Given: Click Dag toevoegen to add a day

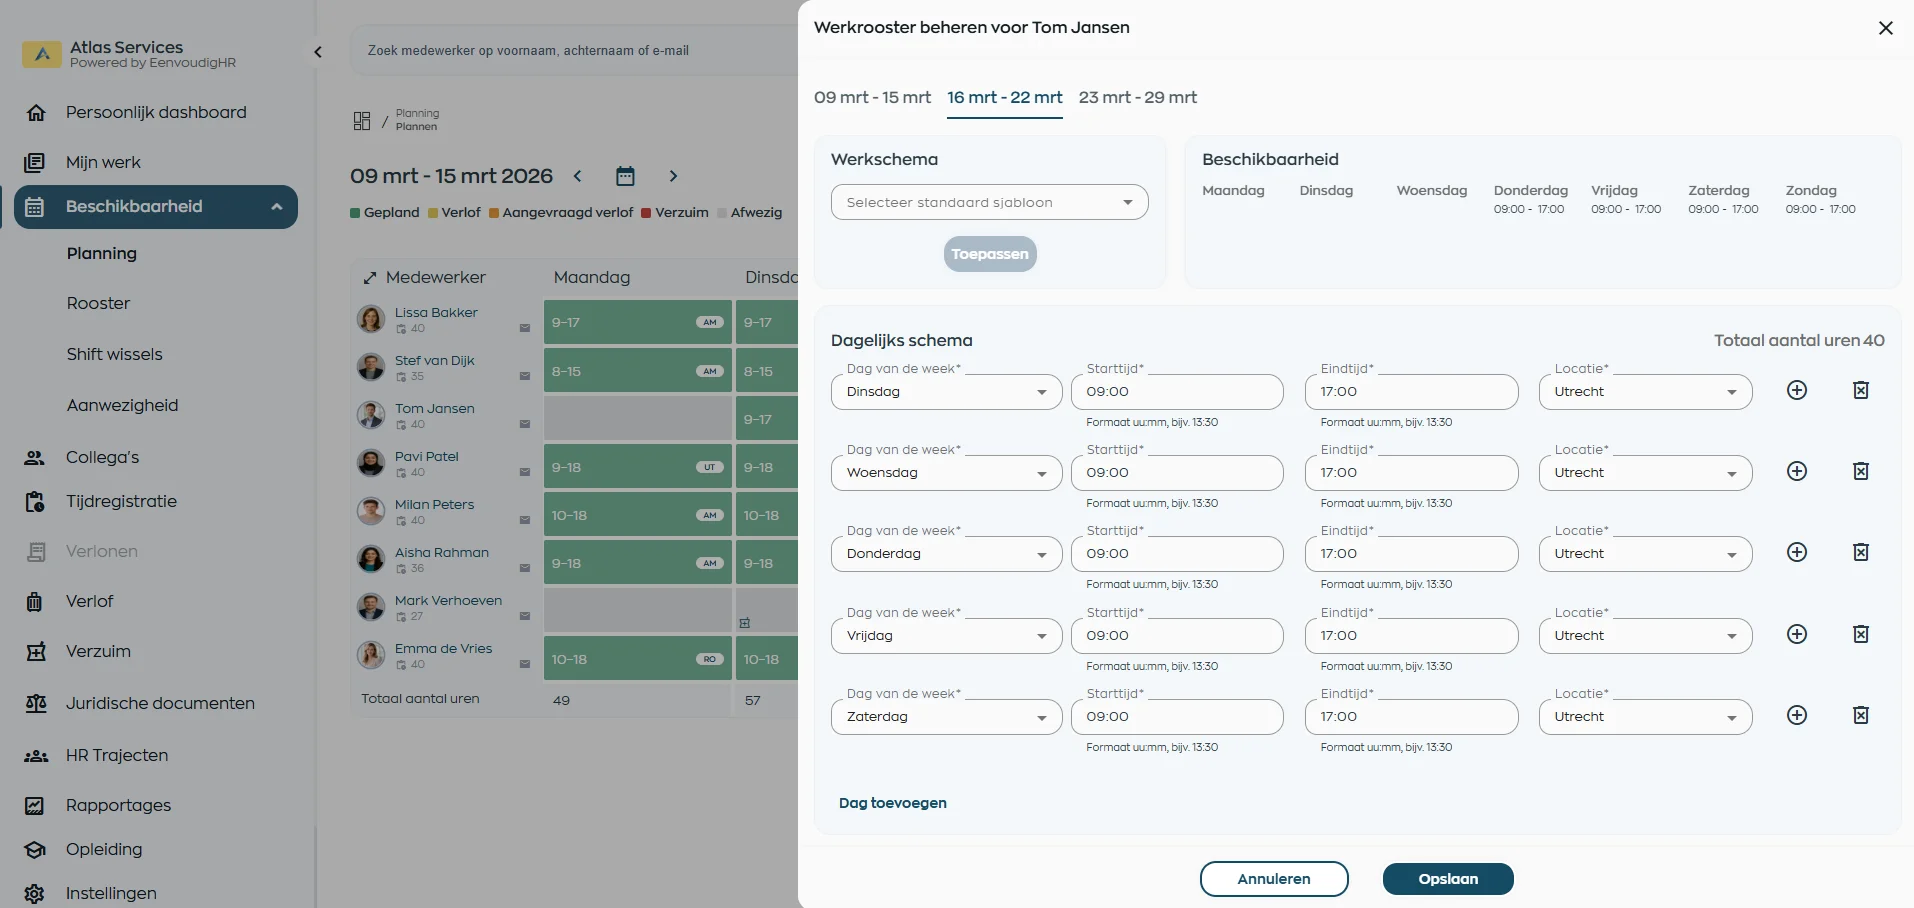Looking at the screenshot, I should (891, 803).
